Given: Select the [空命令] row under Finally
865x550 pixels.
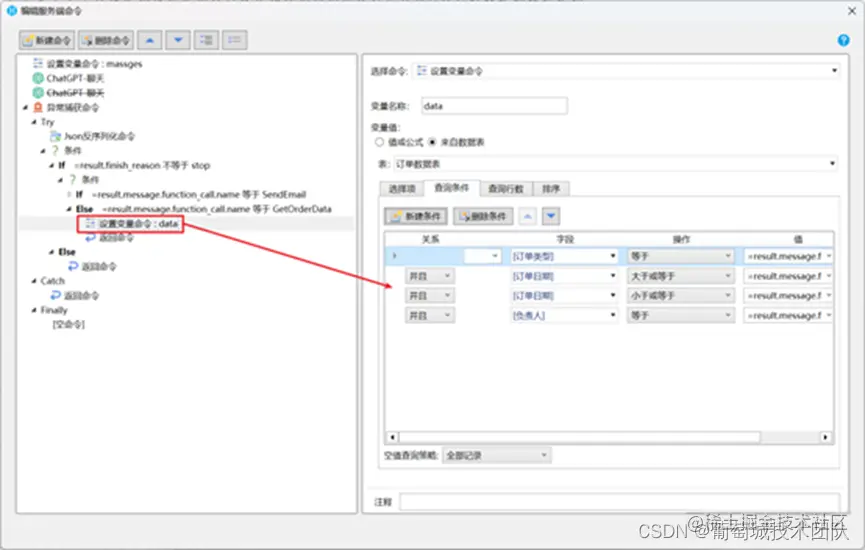Looking at the screenshot, I should tap(68, 324).
